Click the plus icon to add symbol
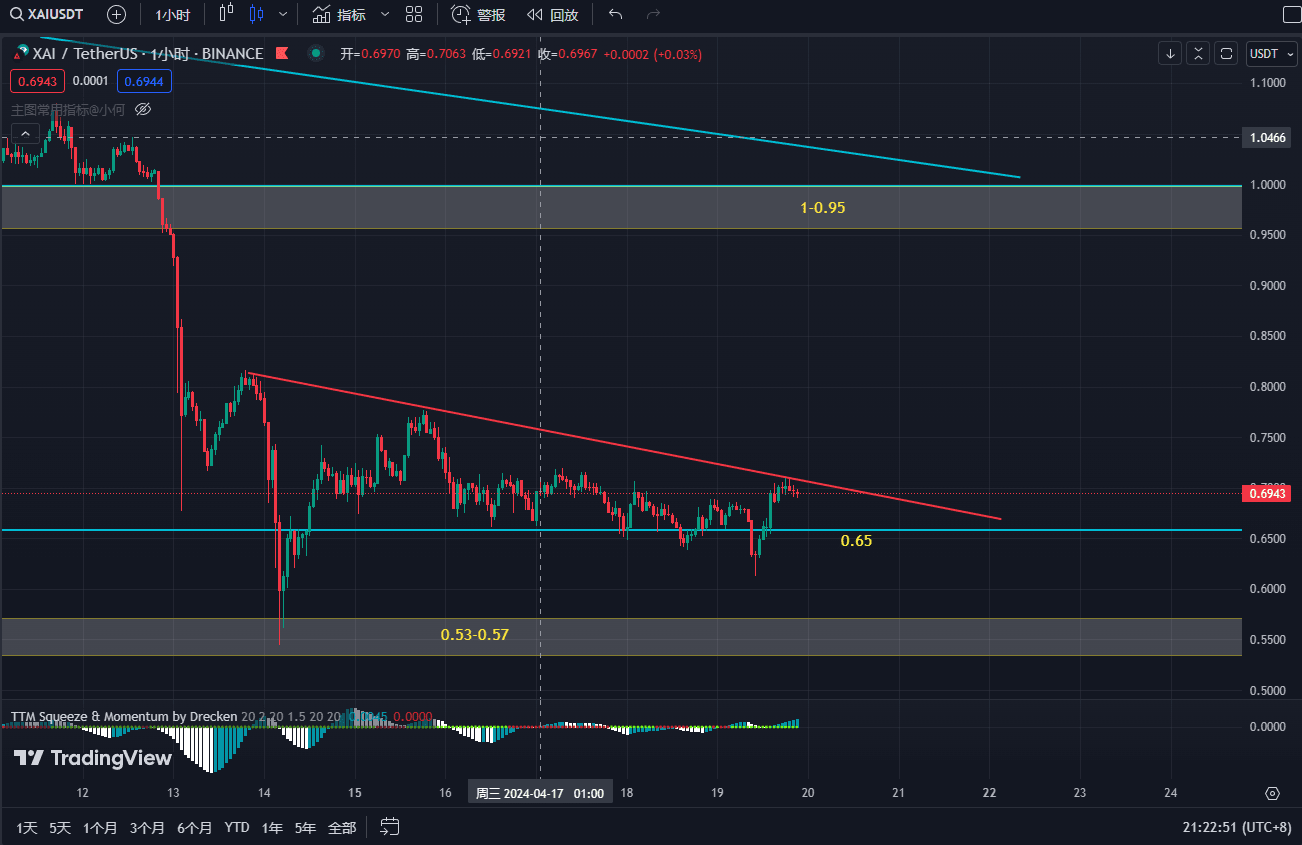Screen dimensions: 1302x845 click(x=116, y=14)
